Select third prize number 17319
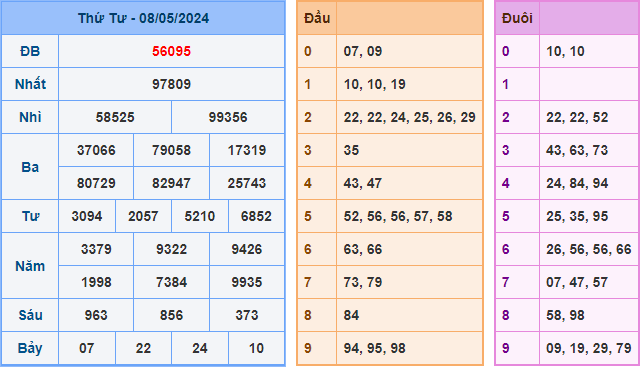The image size is (641, 367). tap(247, 150)
